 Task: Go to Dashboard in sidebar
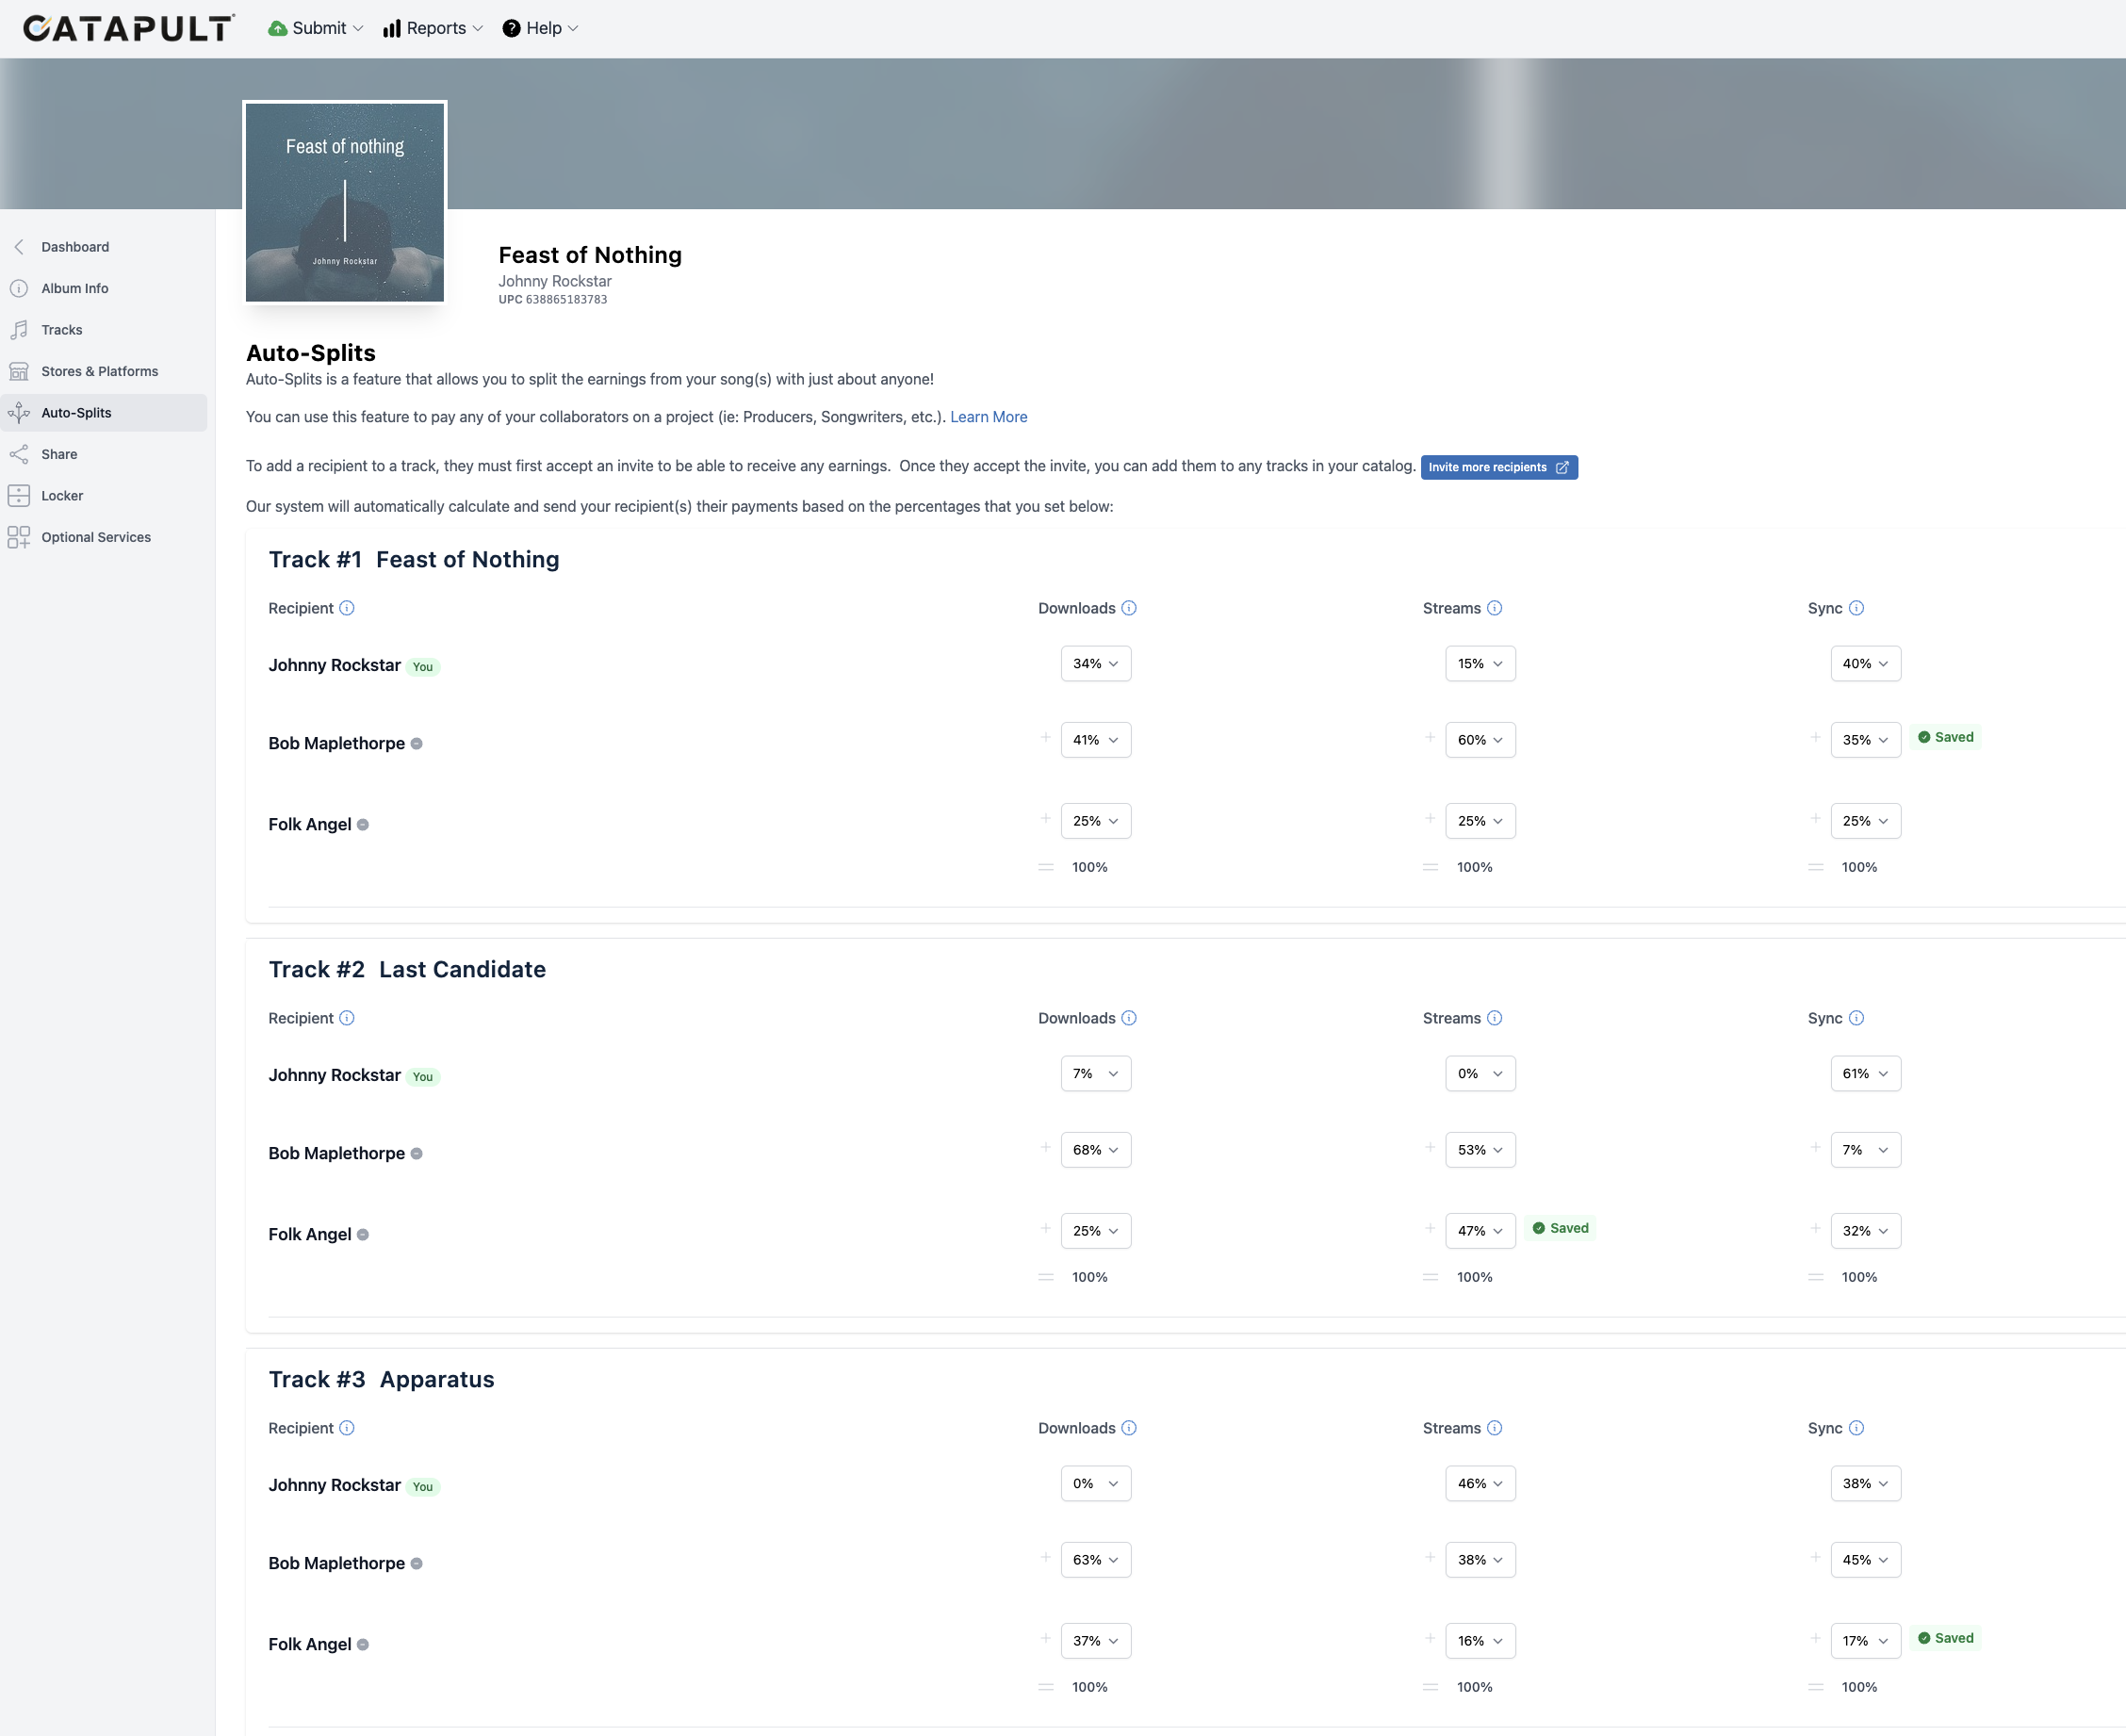[x=104, y=247]
